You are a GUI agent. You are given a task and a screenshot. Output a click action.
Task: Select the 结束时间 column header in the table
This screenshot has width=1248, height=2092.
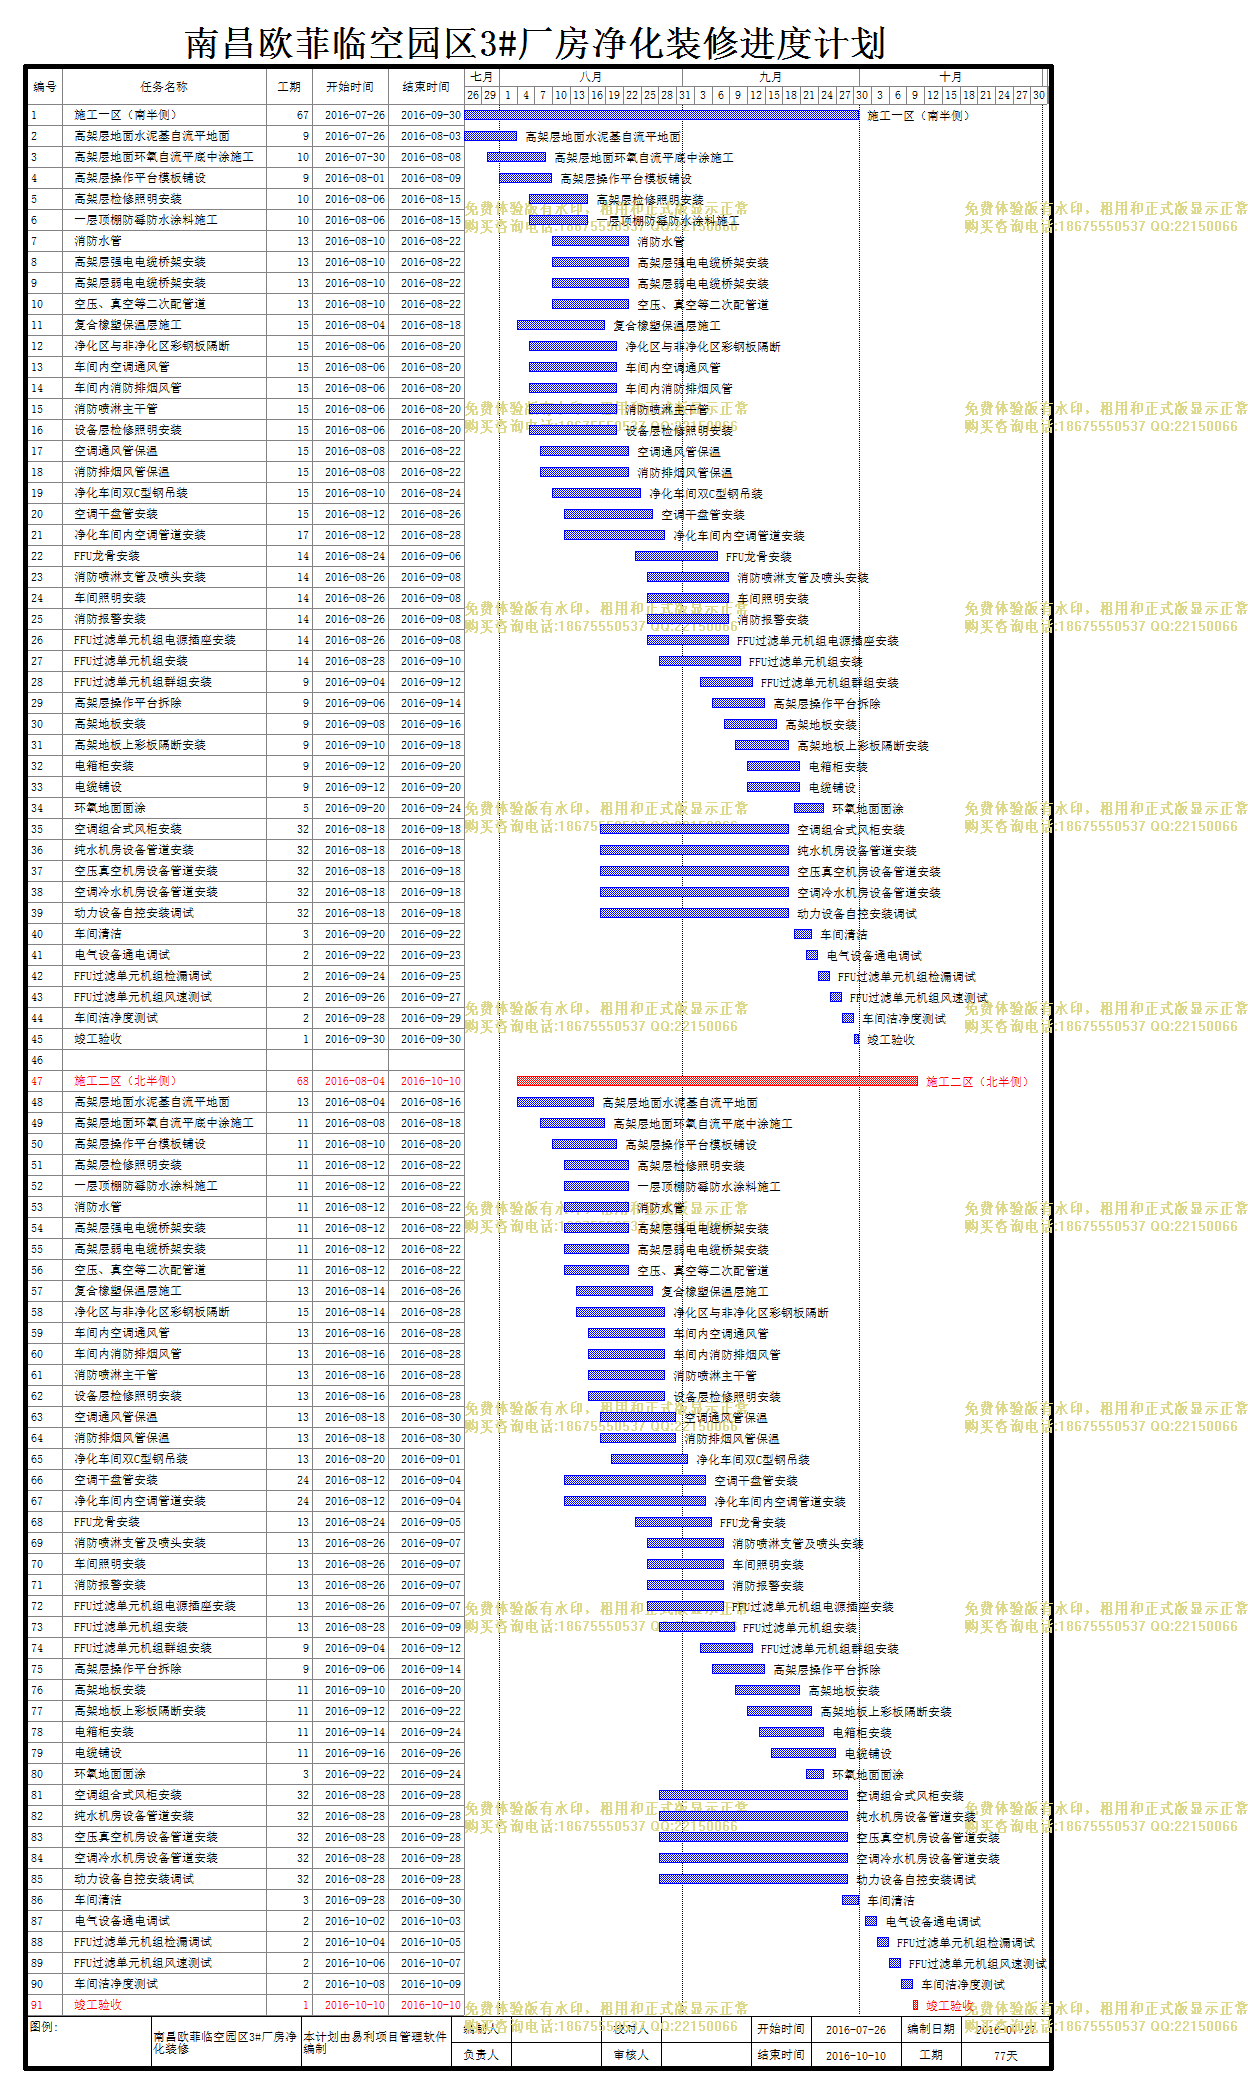click(426, 87)
